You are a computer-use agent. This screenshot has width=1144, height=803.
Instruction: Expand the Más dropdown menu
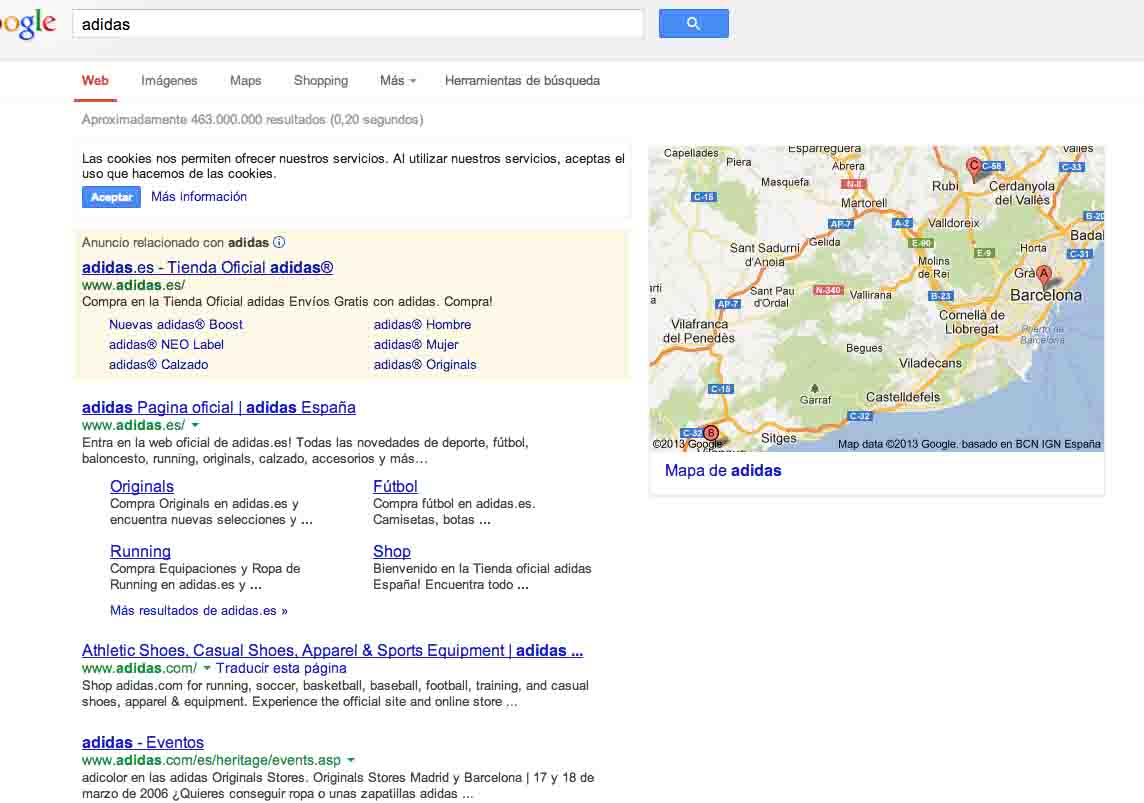398,80
